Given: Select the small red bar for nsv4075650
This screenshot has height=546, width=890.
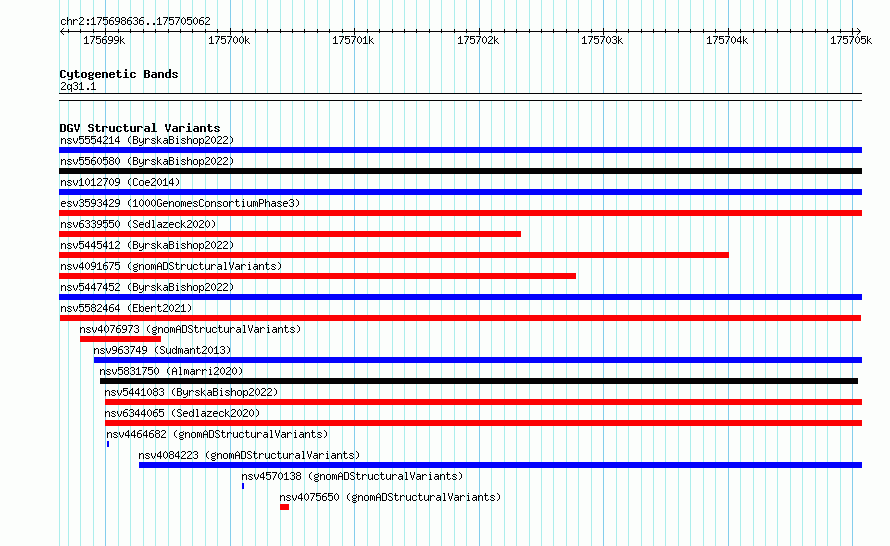Looking at the screenshot, I should pyautogui.click(x=284, y=507).
